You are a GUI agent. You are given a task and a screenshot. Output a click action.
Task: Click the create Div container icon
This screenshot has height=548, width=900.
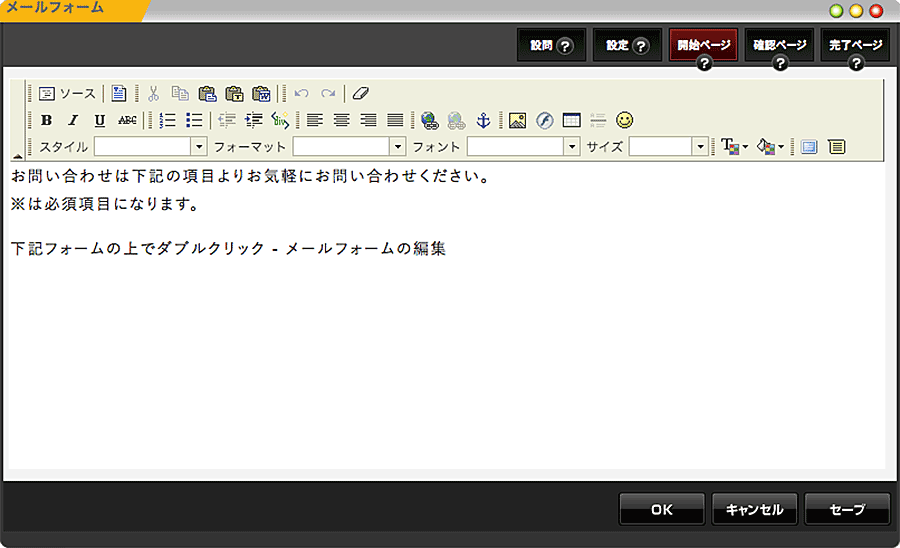(280, 120)
